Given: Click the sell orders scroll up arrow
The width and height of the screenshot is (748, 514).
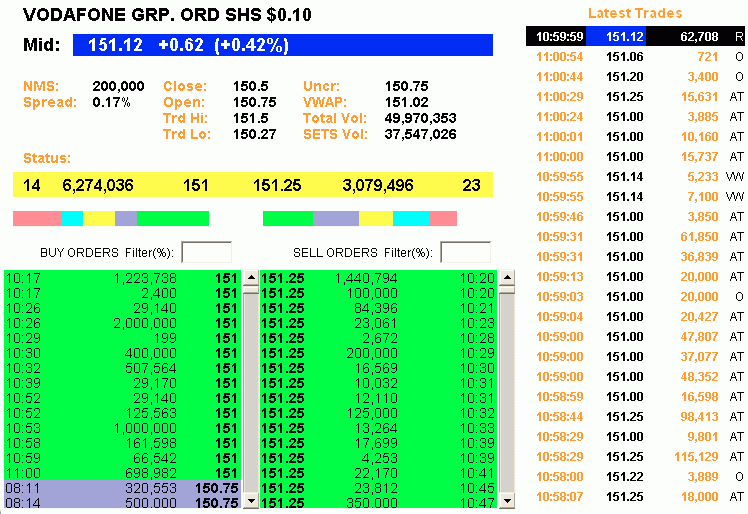Looking at the screenshot, I should [507, 277].
